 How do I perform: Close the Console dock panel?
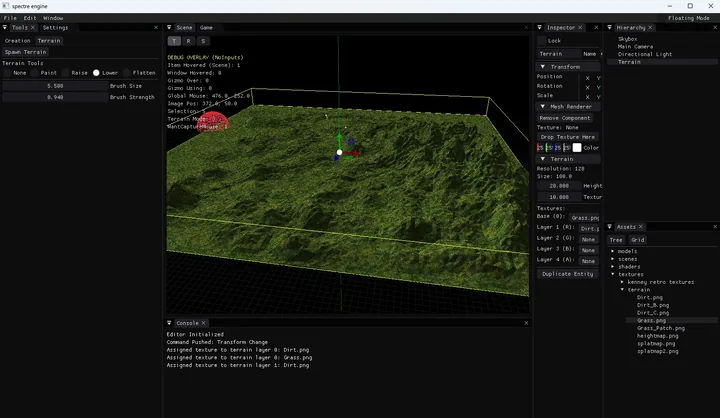tap(526, 323)
